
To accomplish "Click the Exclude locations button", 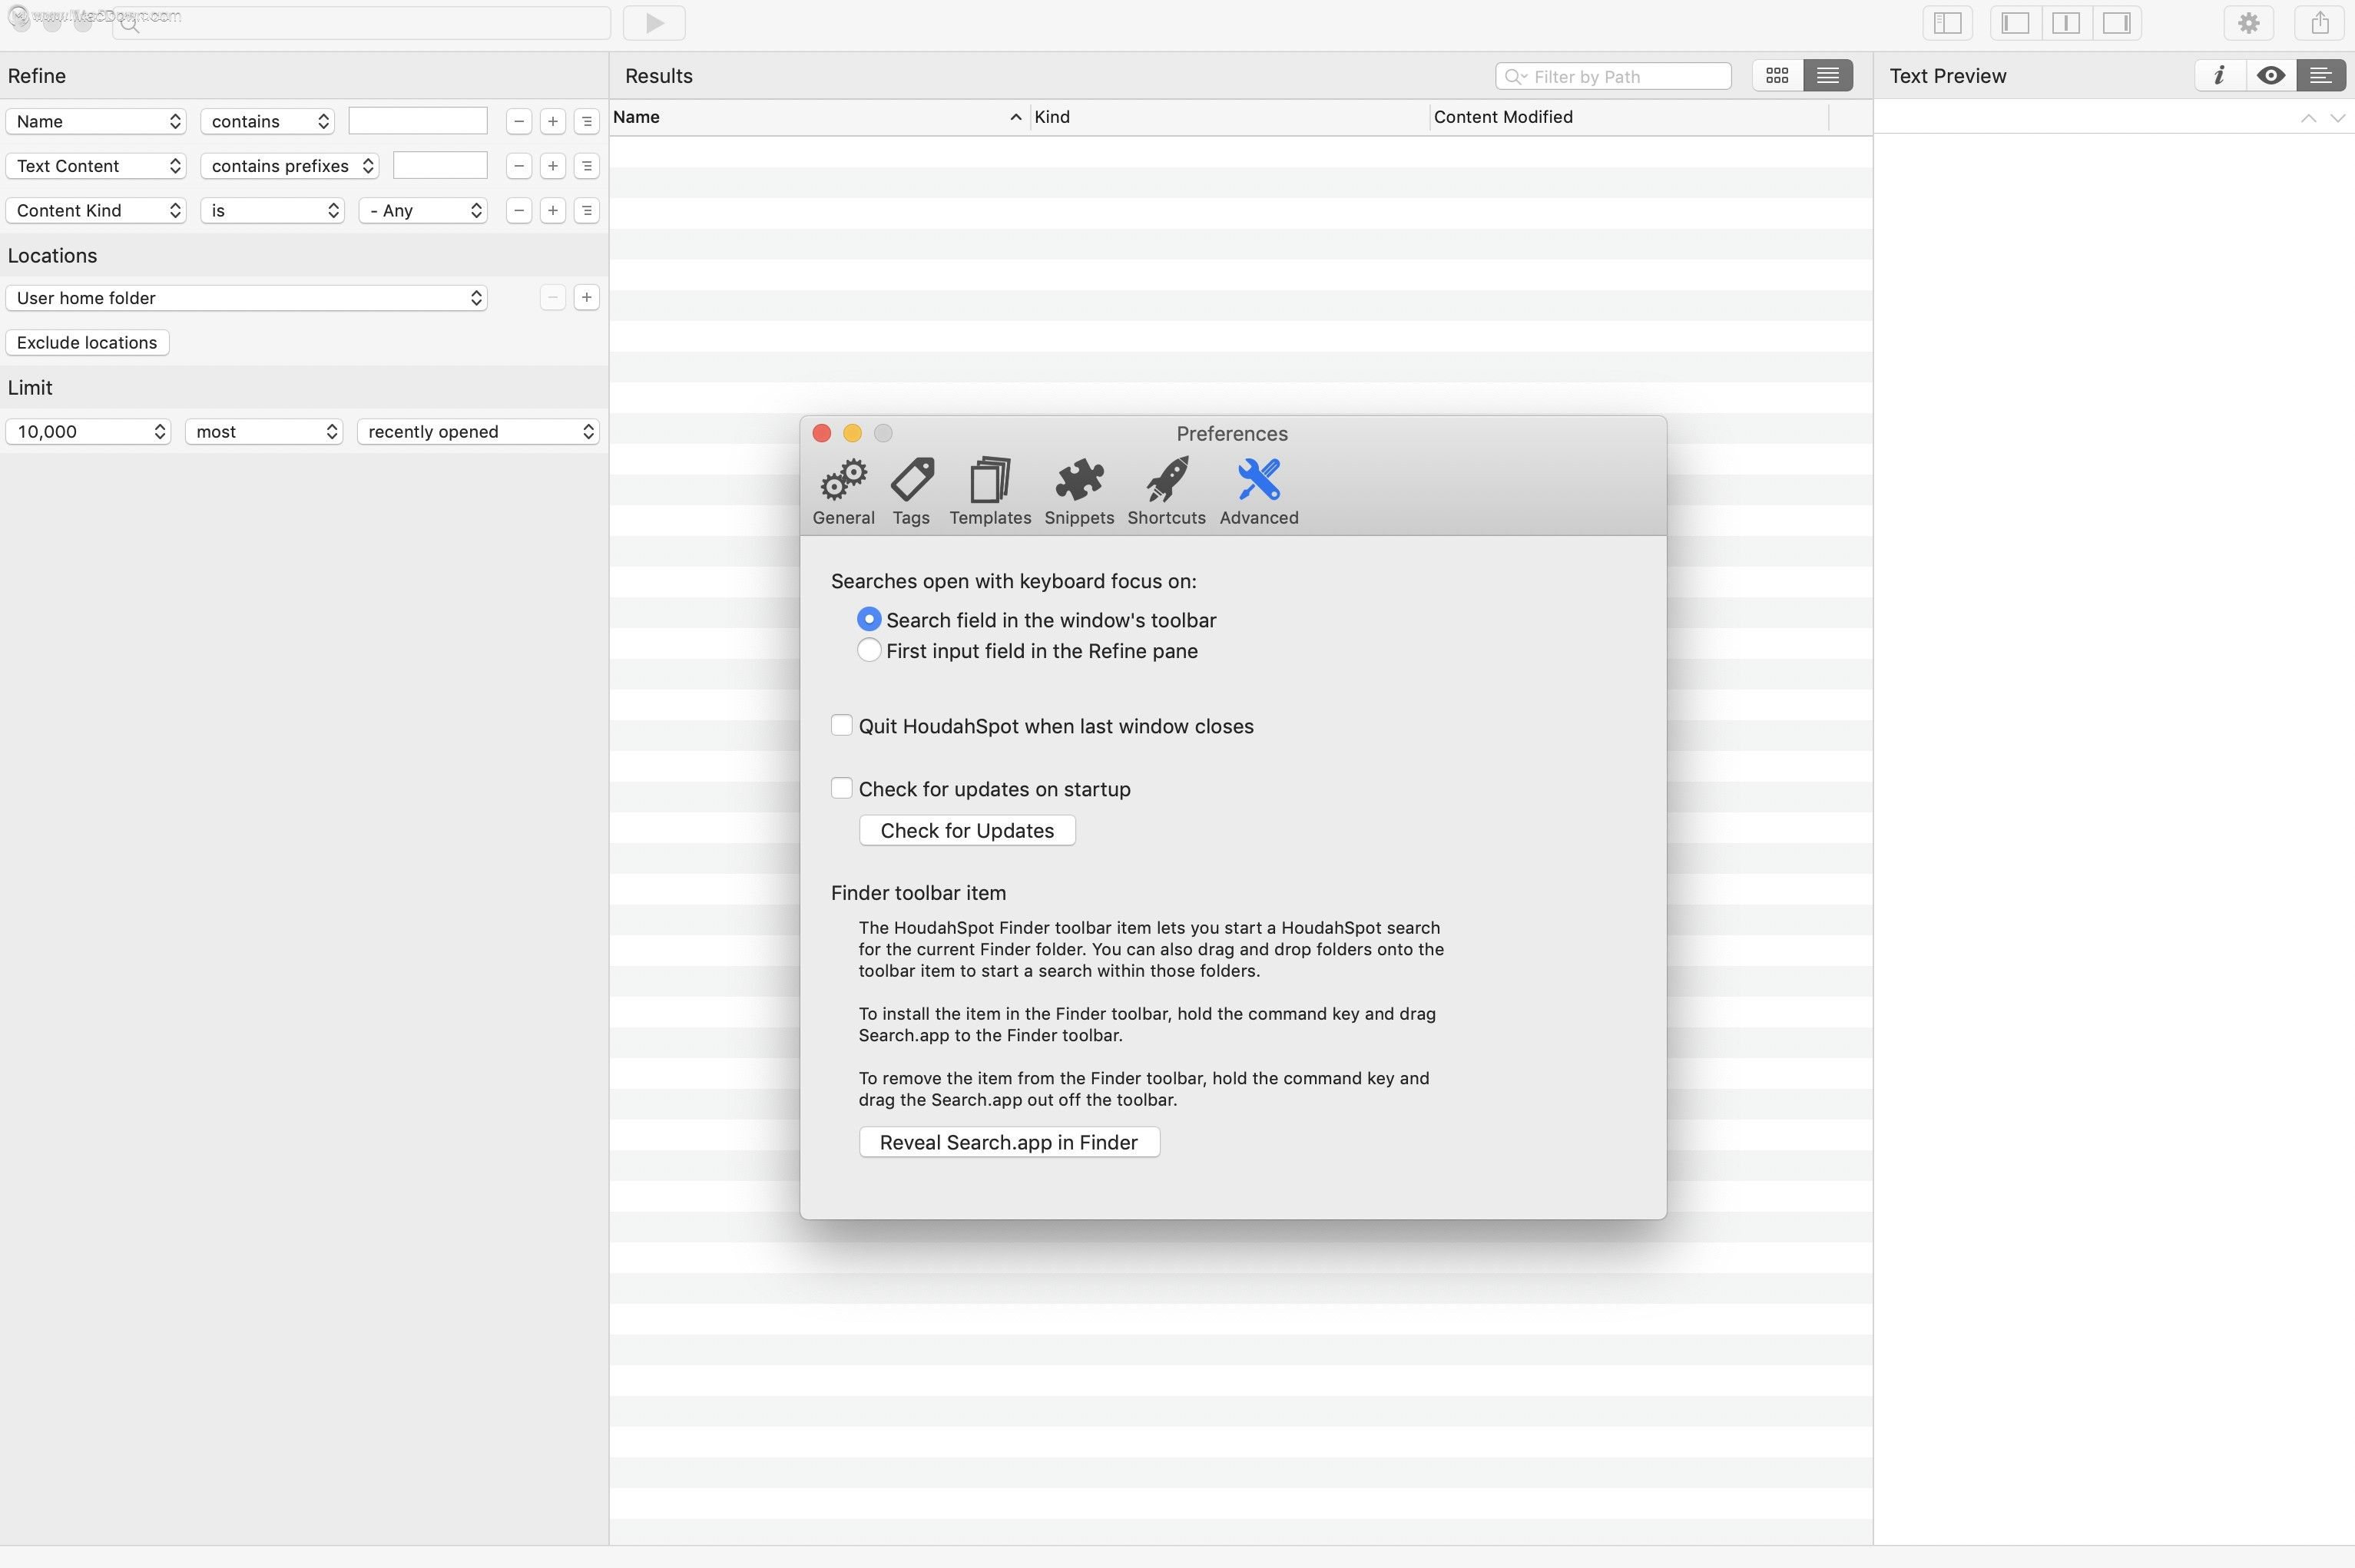I will click(87, 343).
